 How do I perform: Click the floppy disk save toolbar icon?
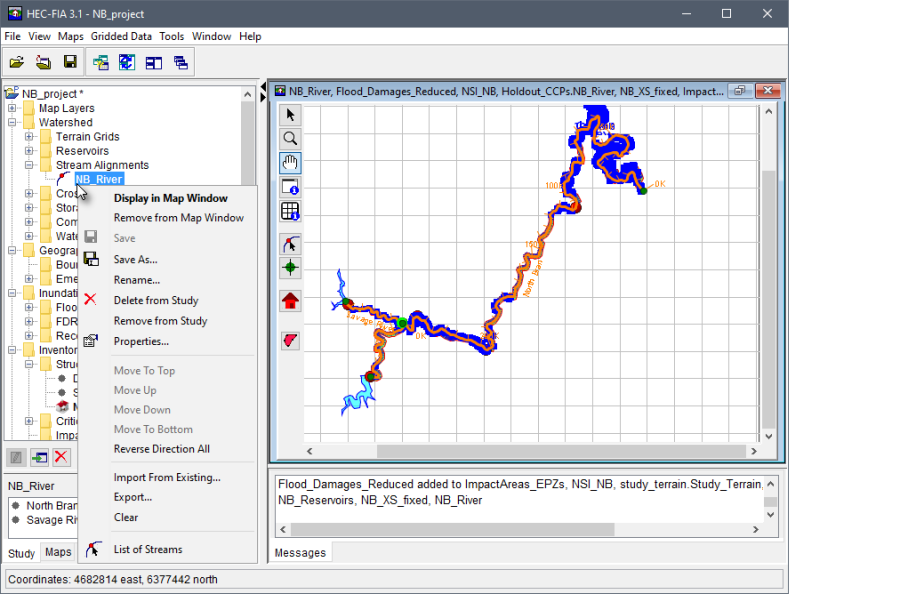point(70,62)
